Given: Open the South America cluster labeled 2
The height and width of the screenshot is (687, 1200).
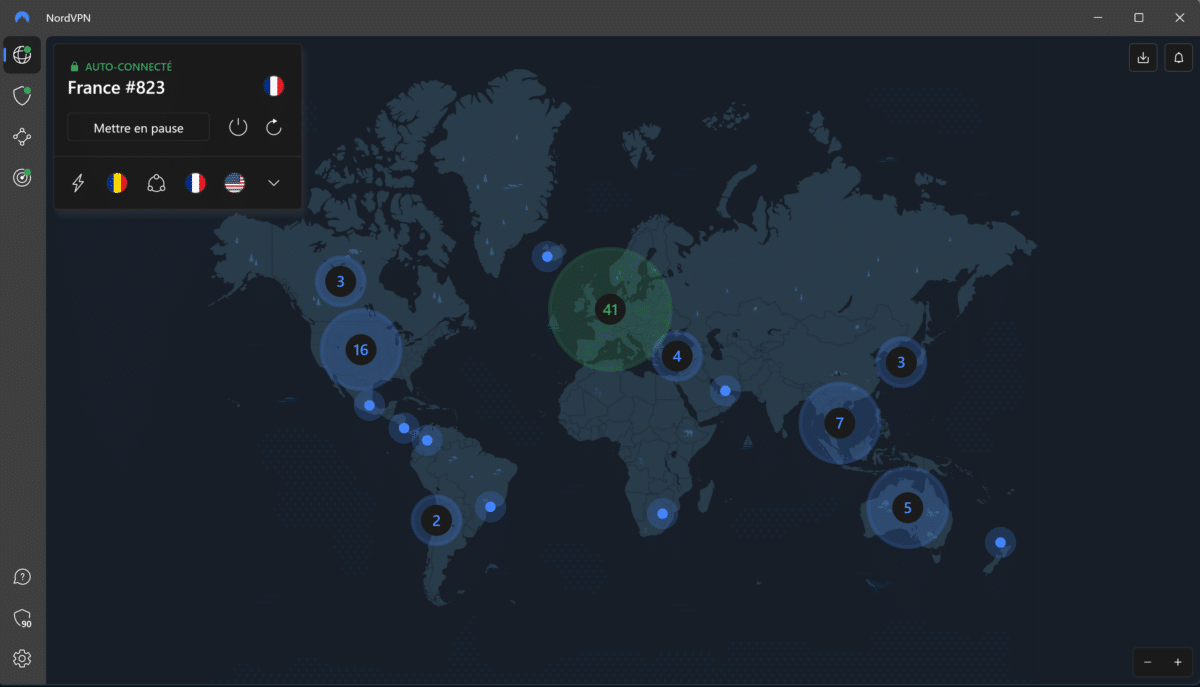Looking at the screenshot, I should coord(436,520).
